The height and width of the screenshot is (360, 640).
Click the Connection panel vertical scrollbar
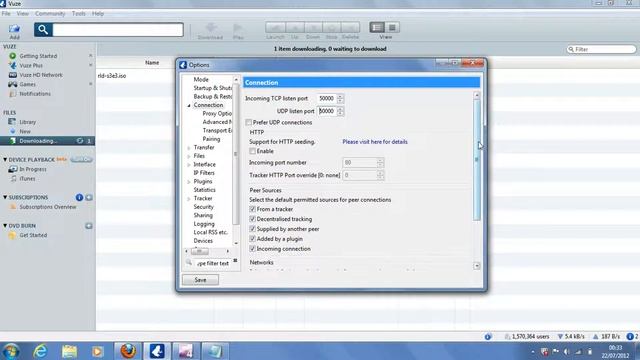(x=476, y=159)
